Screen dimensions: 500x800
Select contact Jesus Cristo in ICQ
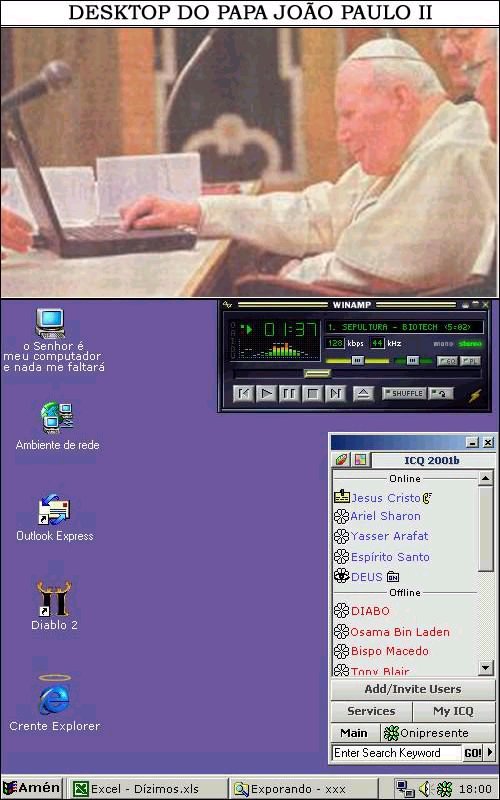tap(386, 497)
